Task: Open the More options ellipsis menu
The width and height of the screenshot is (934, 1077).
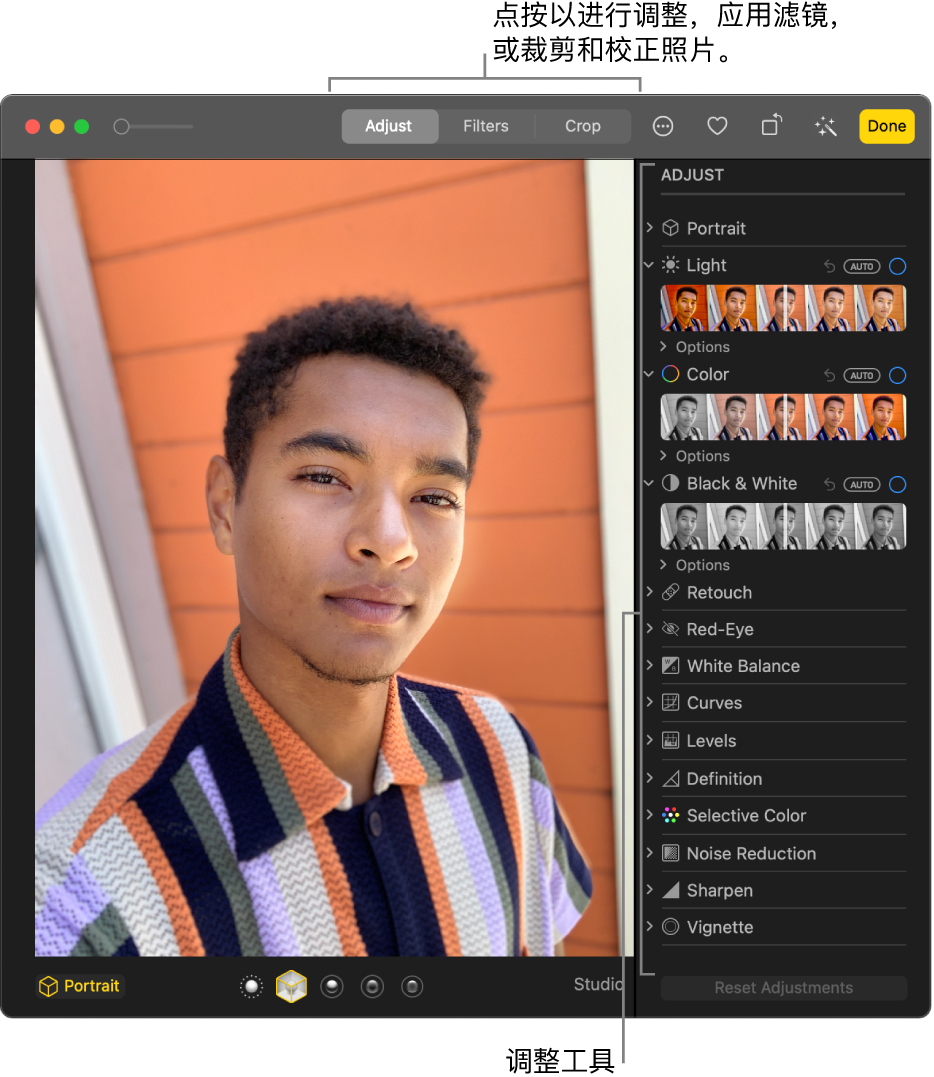Action: click(663, 126)
